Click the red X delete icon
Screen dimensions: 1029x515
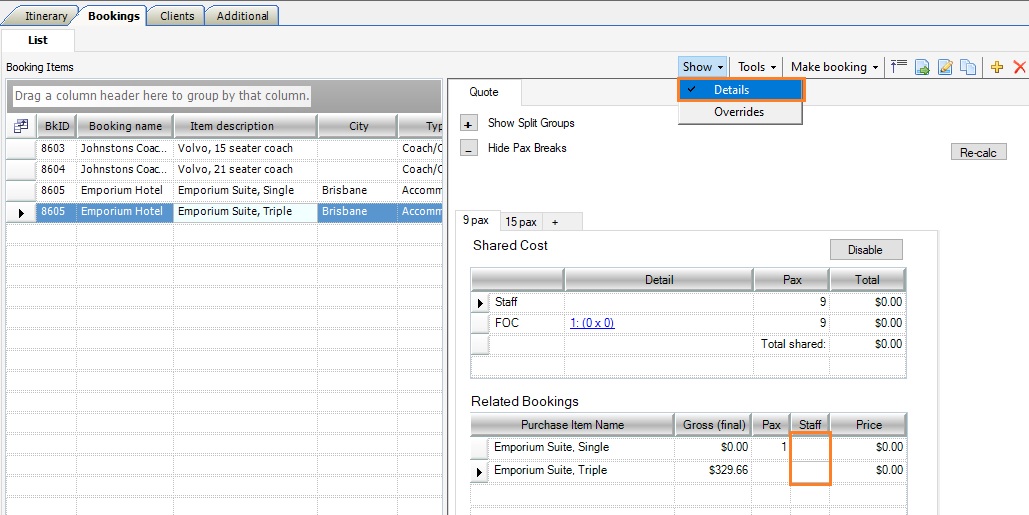coord(1019,67)
